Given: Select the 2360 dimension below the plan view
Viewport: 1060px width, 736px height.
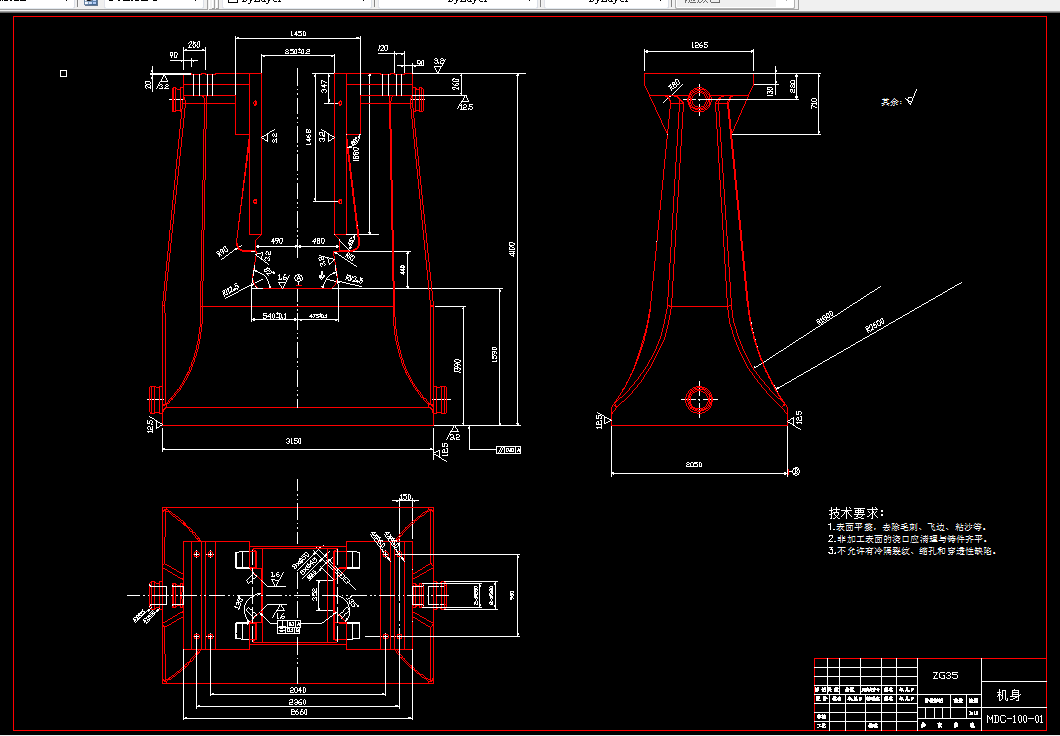Looking at the screenshot, I should point(297,702).
